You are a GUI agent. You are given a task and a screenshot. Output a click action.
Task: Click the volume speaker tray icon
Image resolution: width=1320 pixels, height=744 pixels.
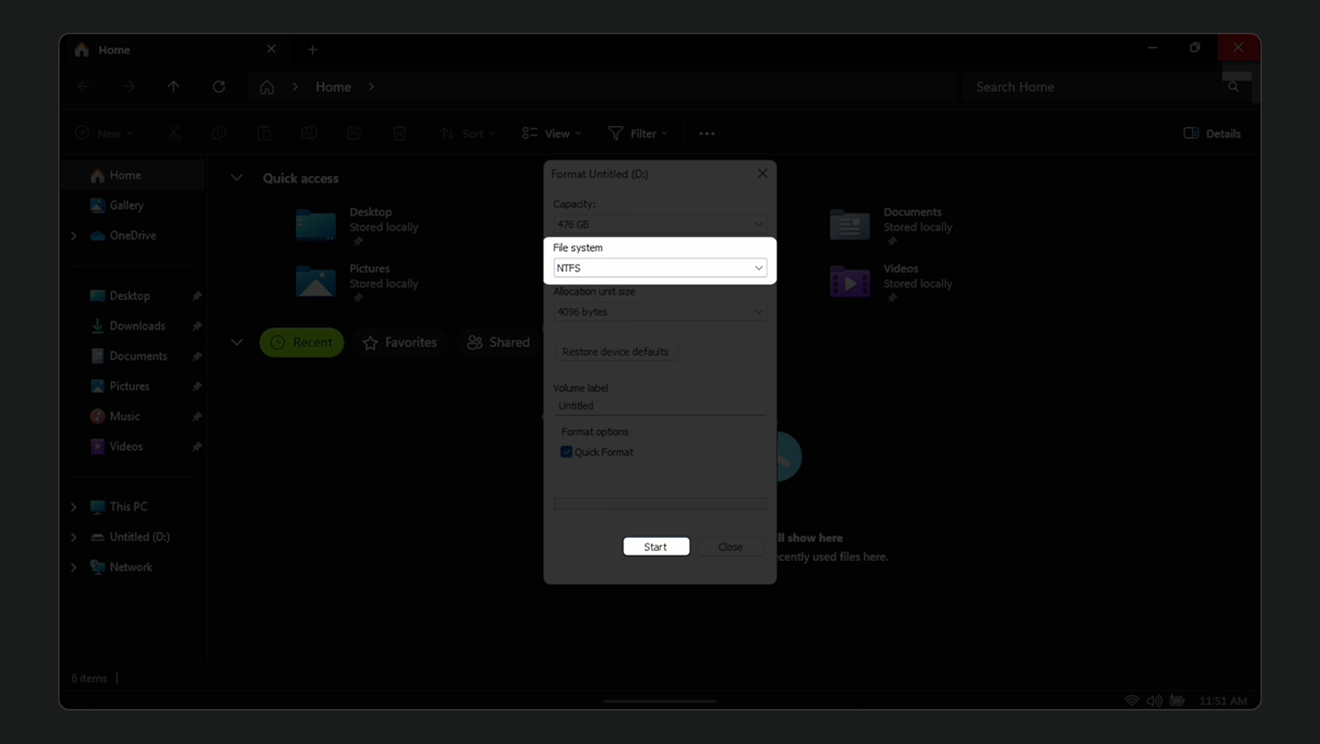pos(1155,700)
